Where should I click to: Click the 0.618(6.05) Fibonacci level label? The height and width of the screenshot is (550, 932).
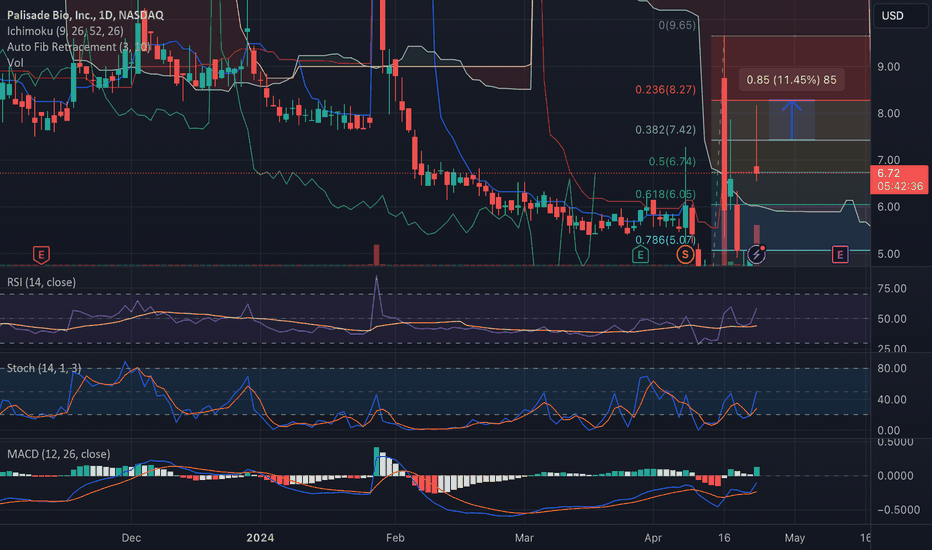pyautogui.click(x=665, y=194)
